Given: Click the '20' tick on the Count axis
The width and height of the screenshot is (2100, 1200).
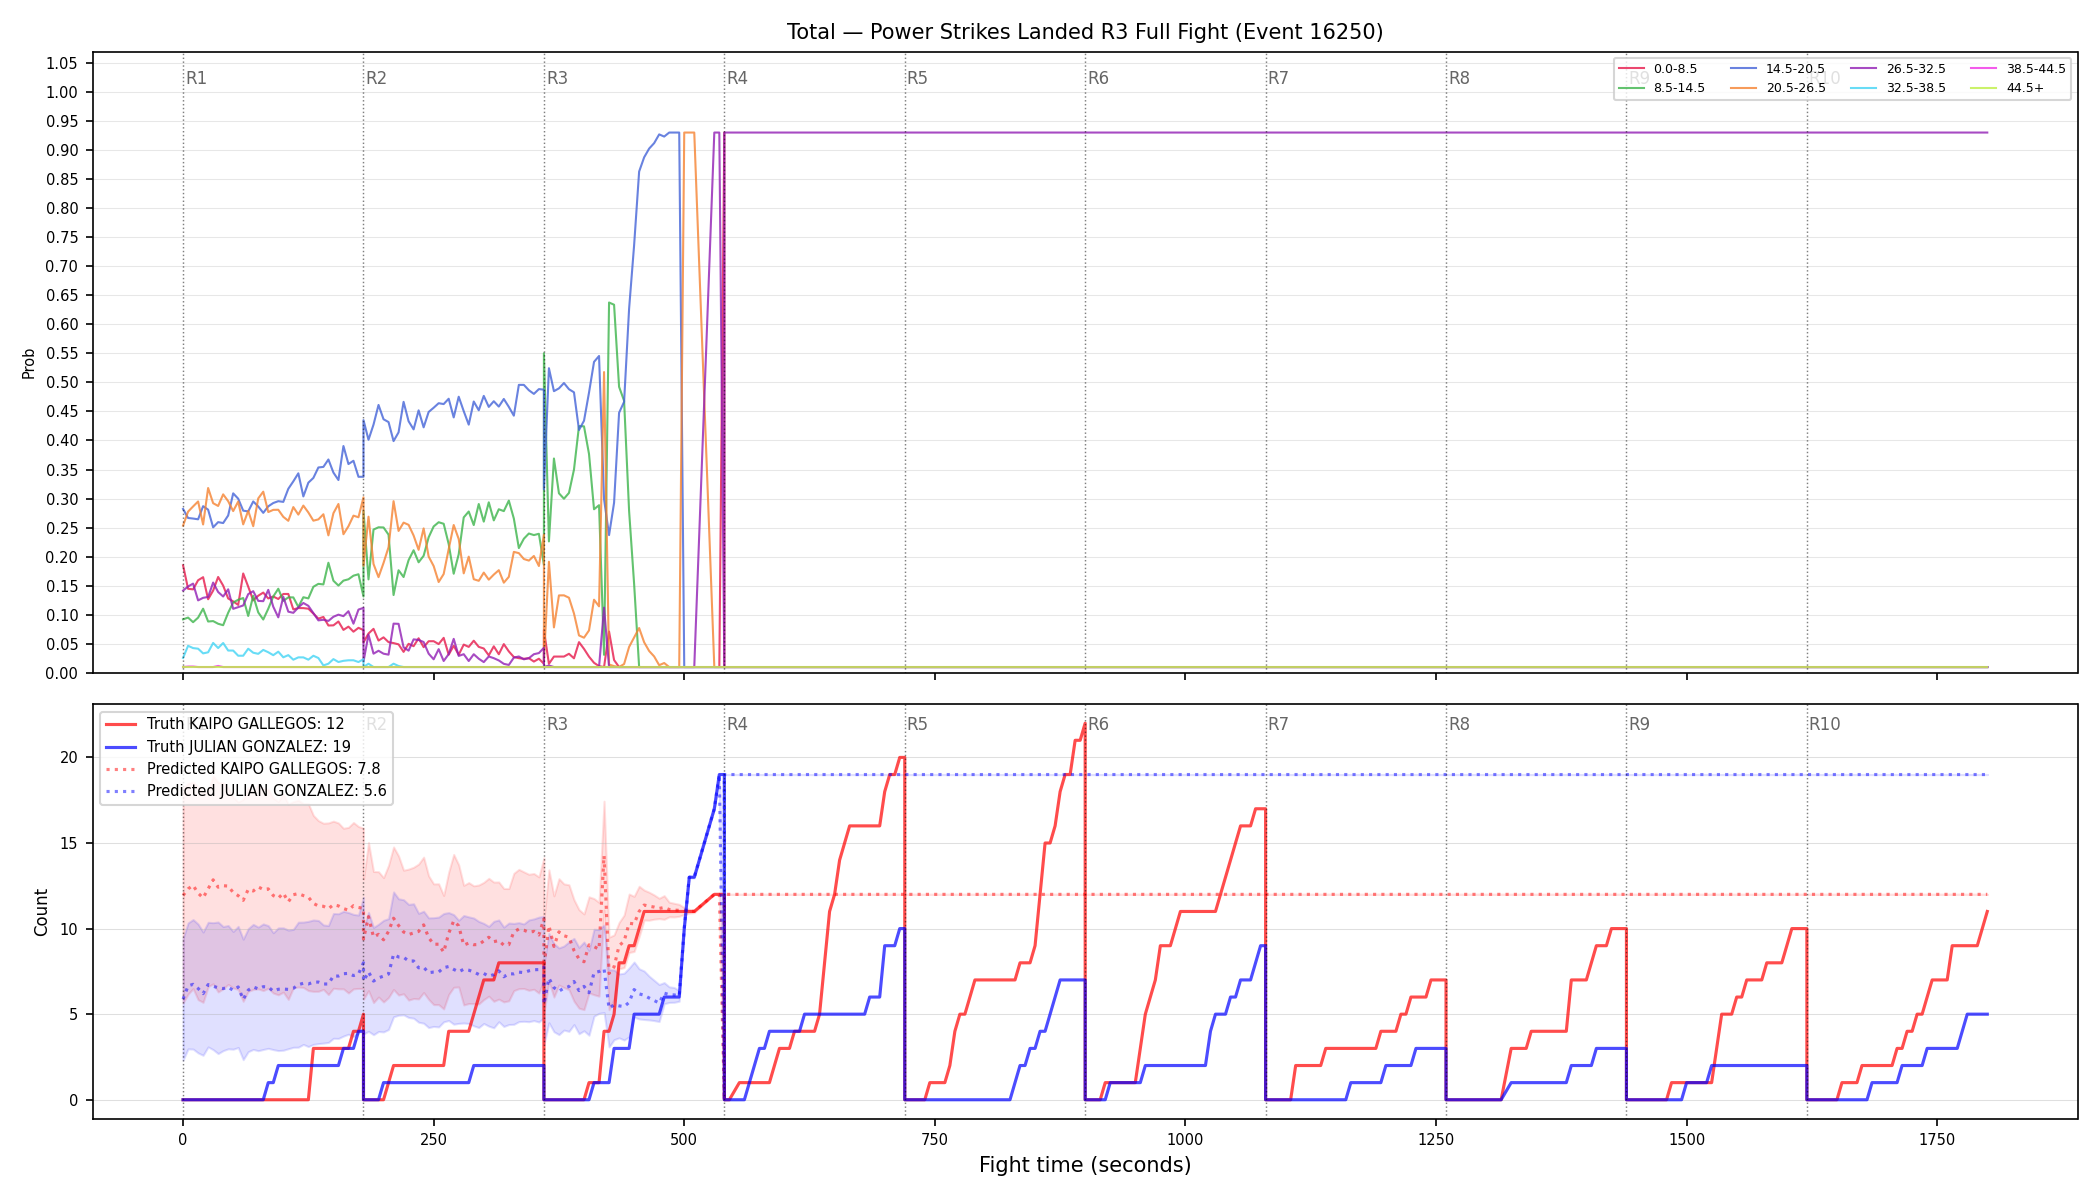Looking at the screenshot, I should (69, 757).
